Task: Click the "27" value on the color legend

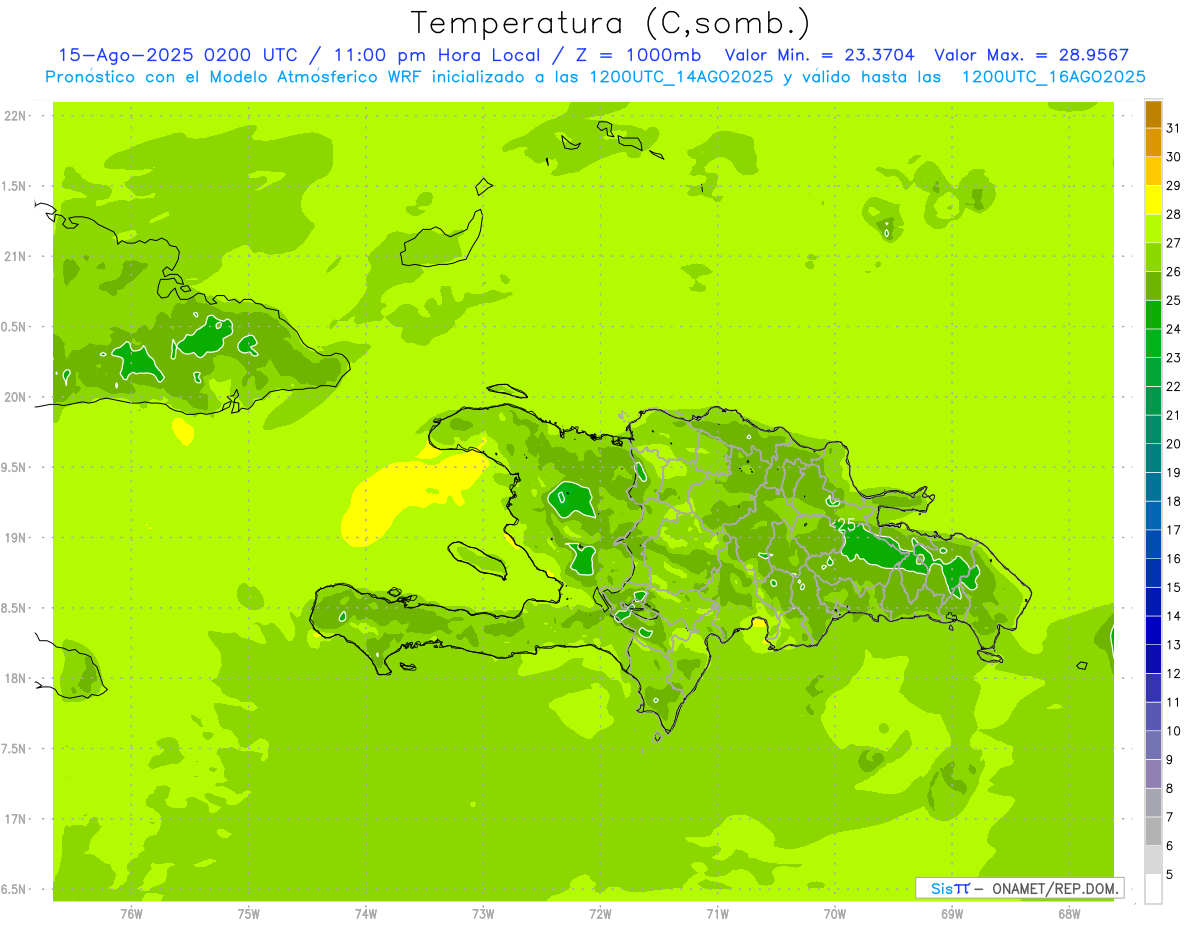Action: [x=1174, y=243]
